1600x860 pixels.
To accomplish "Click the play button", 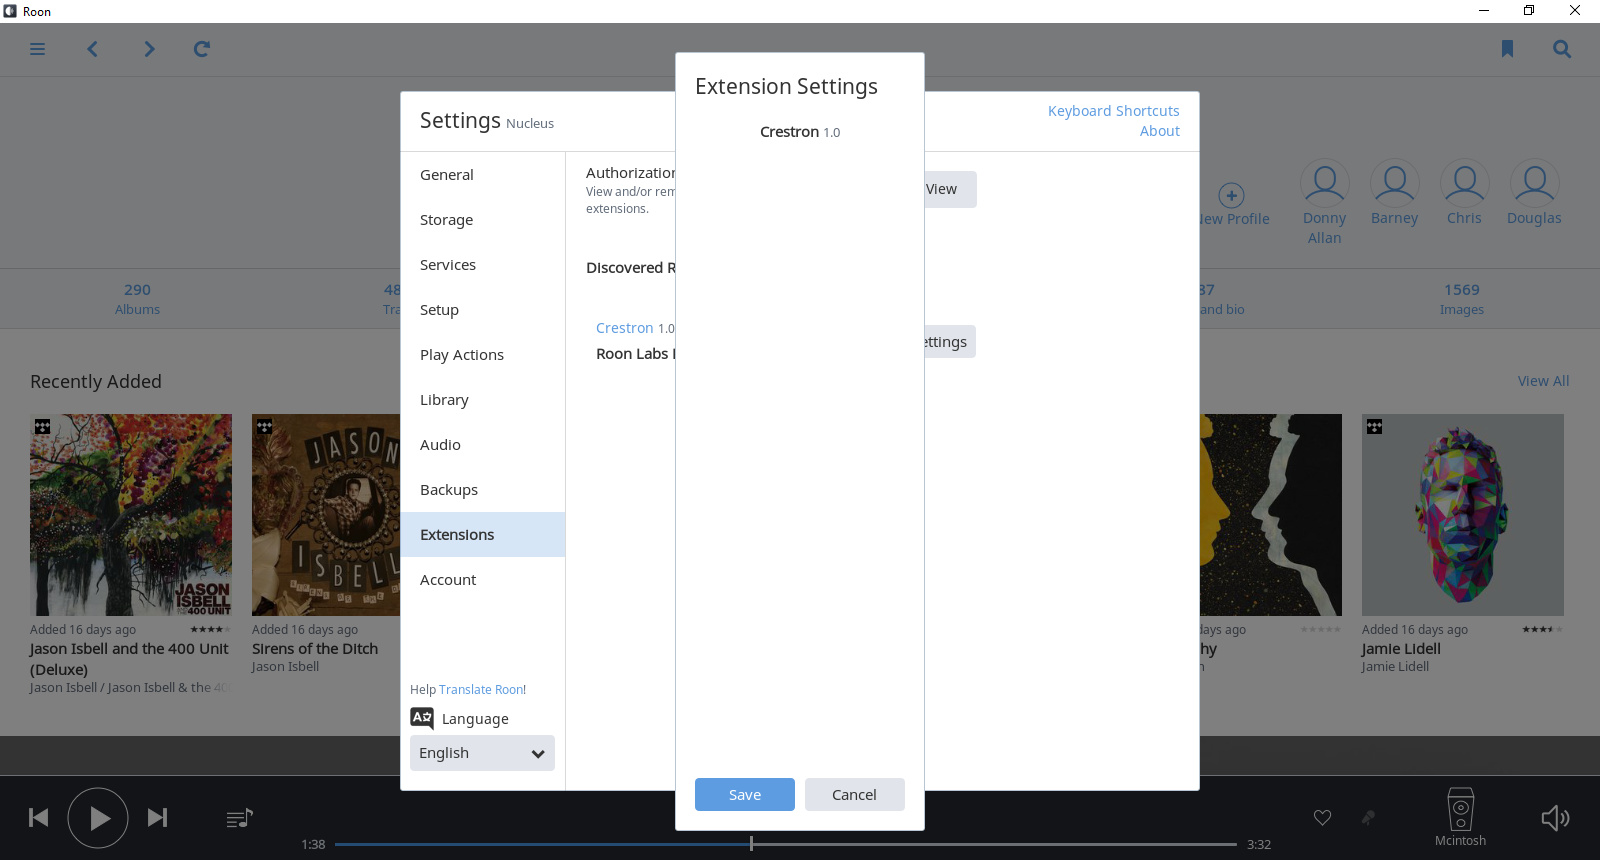I will [98, 818].
